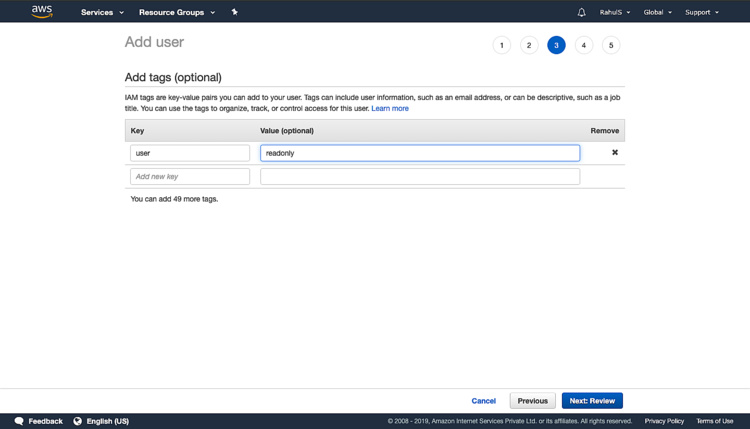Click the pin shortcut icon in navbar
The width and height of the screenshot is (750, 429).
[x=234, y=12]
